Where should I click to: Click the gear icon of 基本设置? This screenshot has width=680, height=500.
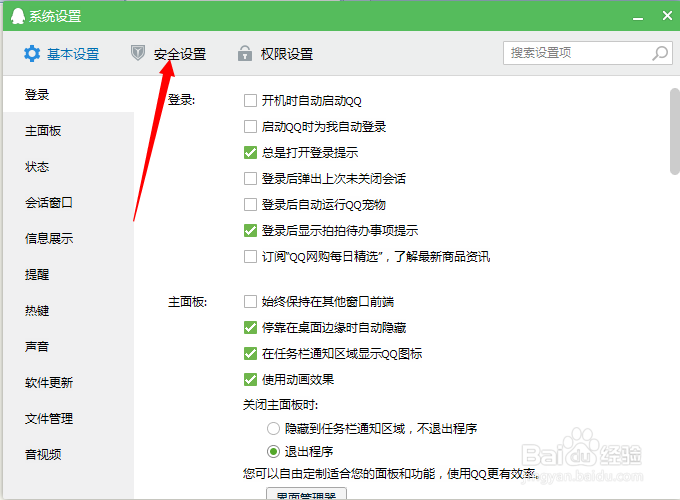(32, 54)
